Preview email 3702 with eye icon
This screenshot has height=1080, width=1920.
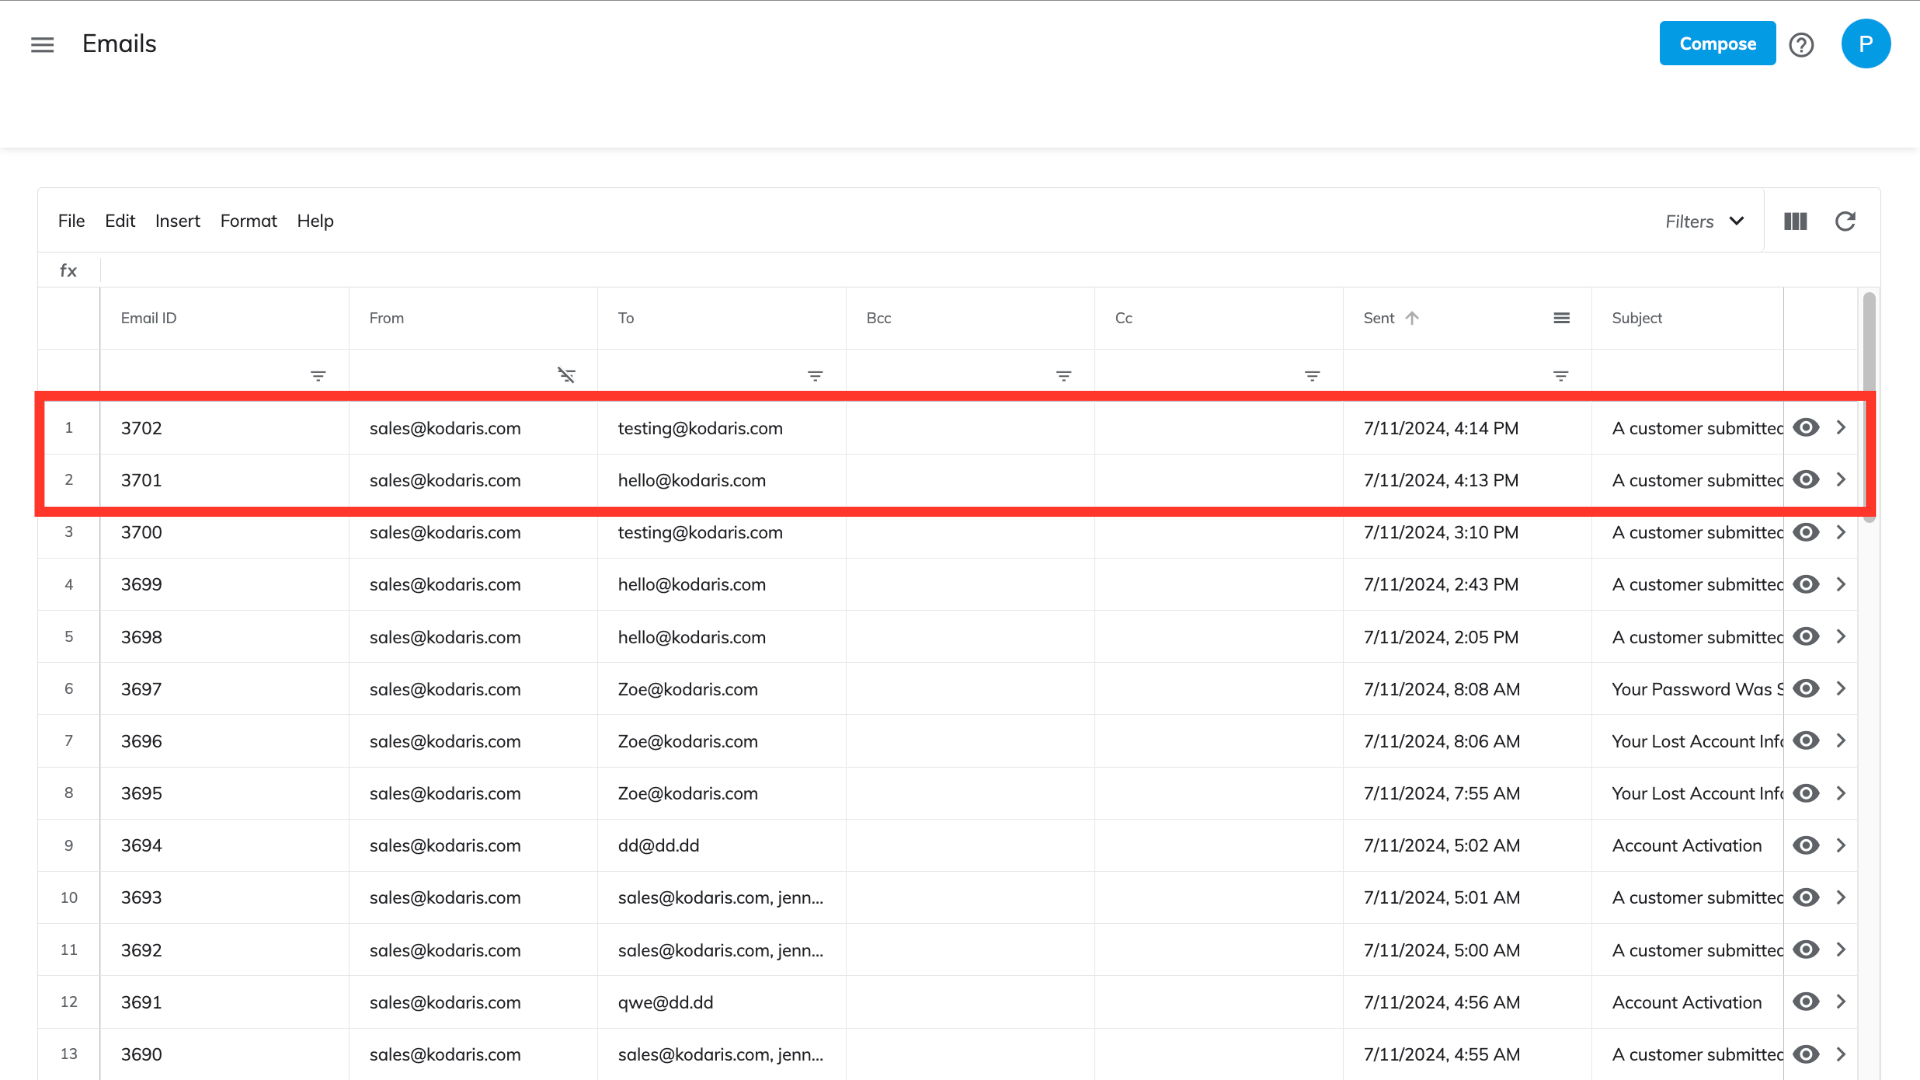coord(1805,428)
